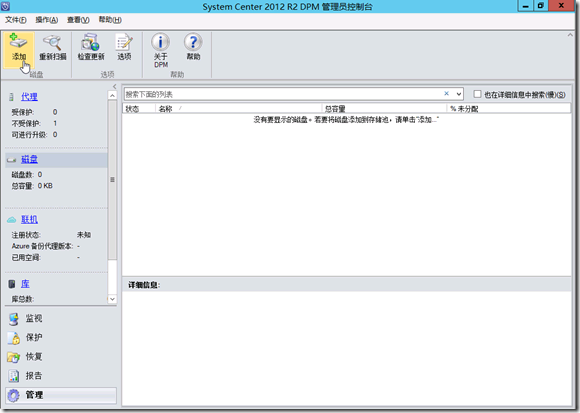Screen dimensions: 580x413
Task: Clear the search box with the X icon
Action: [x=446, y=94]
